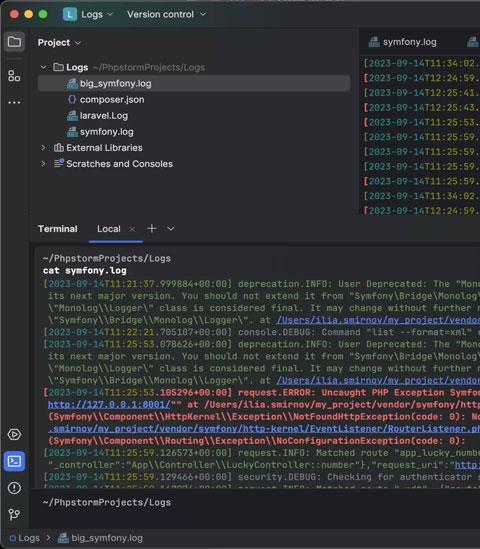This screenshot has width=480, height=549.
Task: Click first editor line 2023-09-14T11:34:02
Action: coord(422,63)
